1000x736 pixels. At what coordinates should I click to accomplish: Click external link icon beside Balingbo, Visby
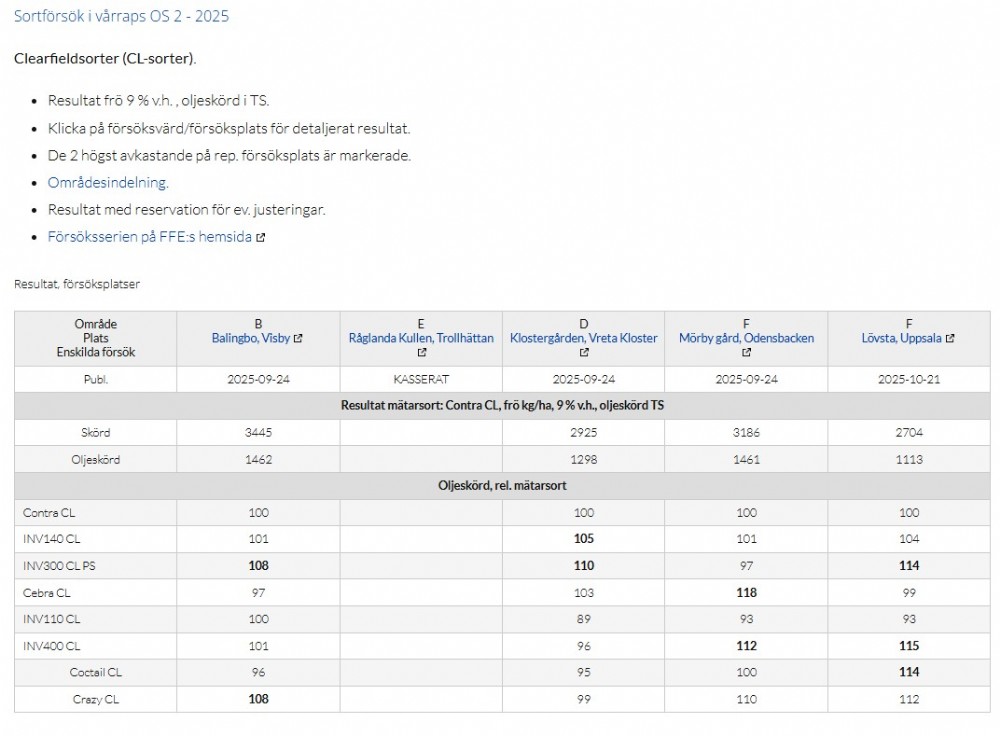298,339
